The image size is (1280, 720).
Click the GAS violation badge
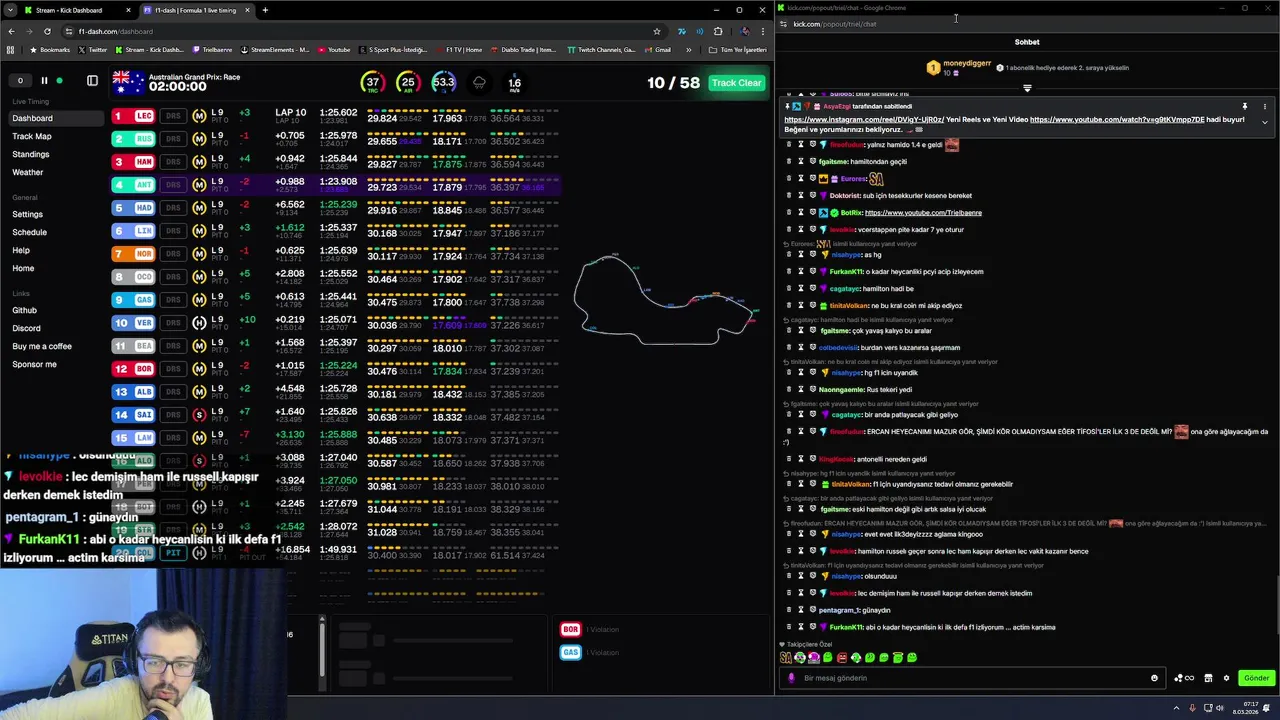(570, 652)
